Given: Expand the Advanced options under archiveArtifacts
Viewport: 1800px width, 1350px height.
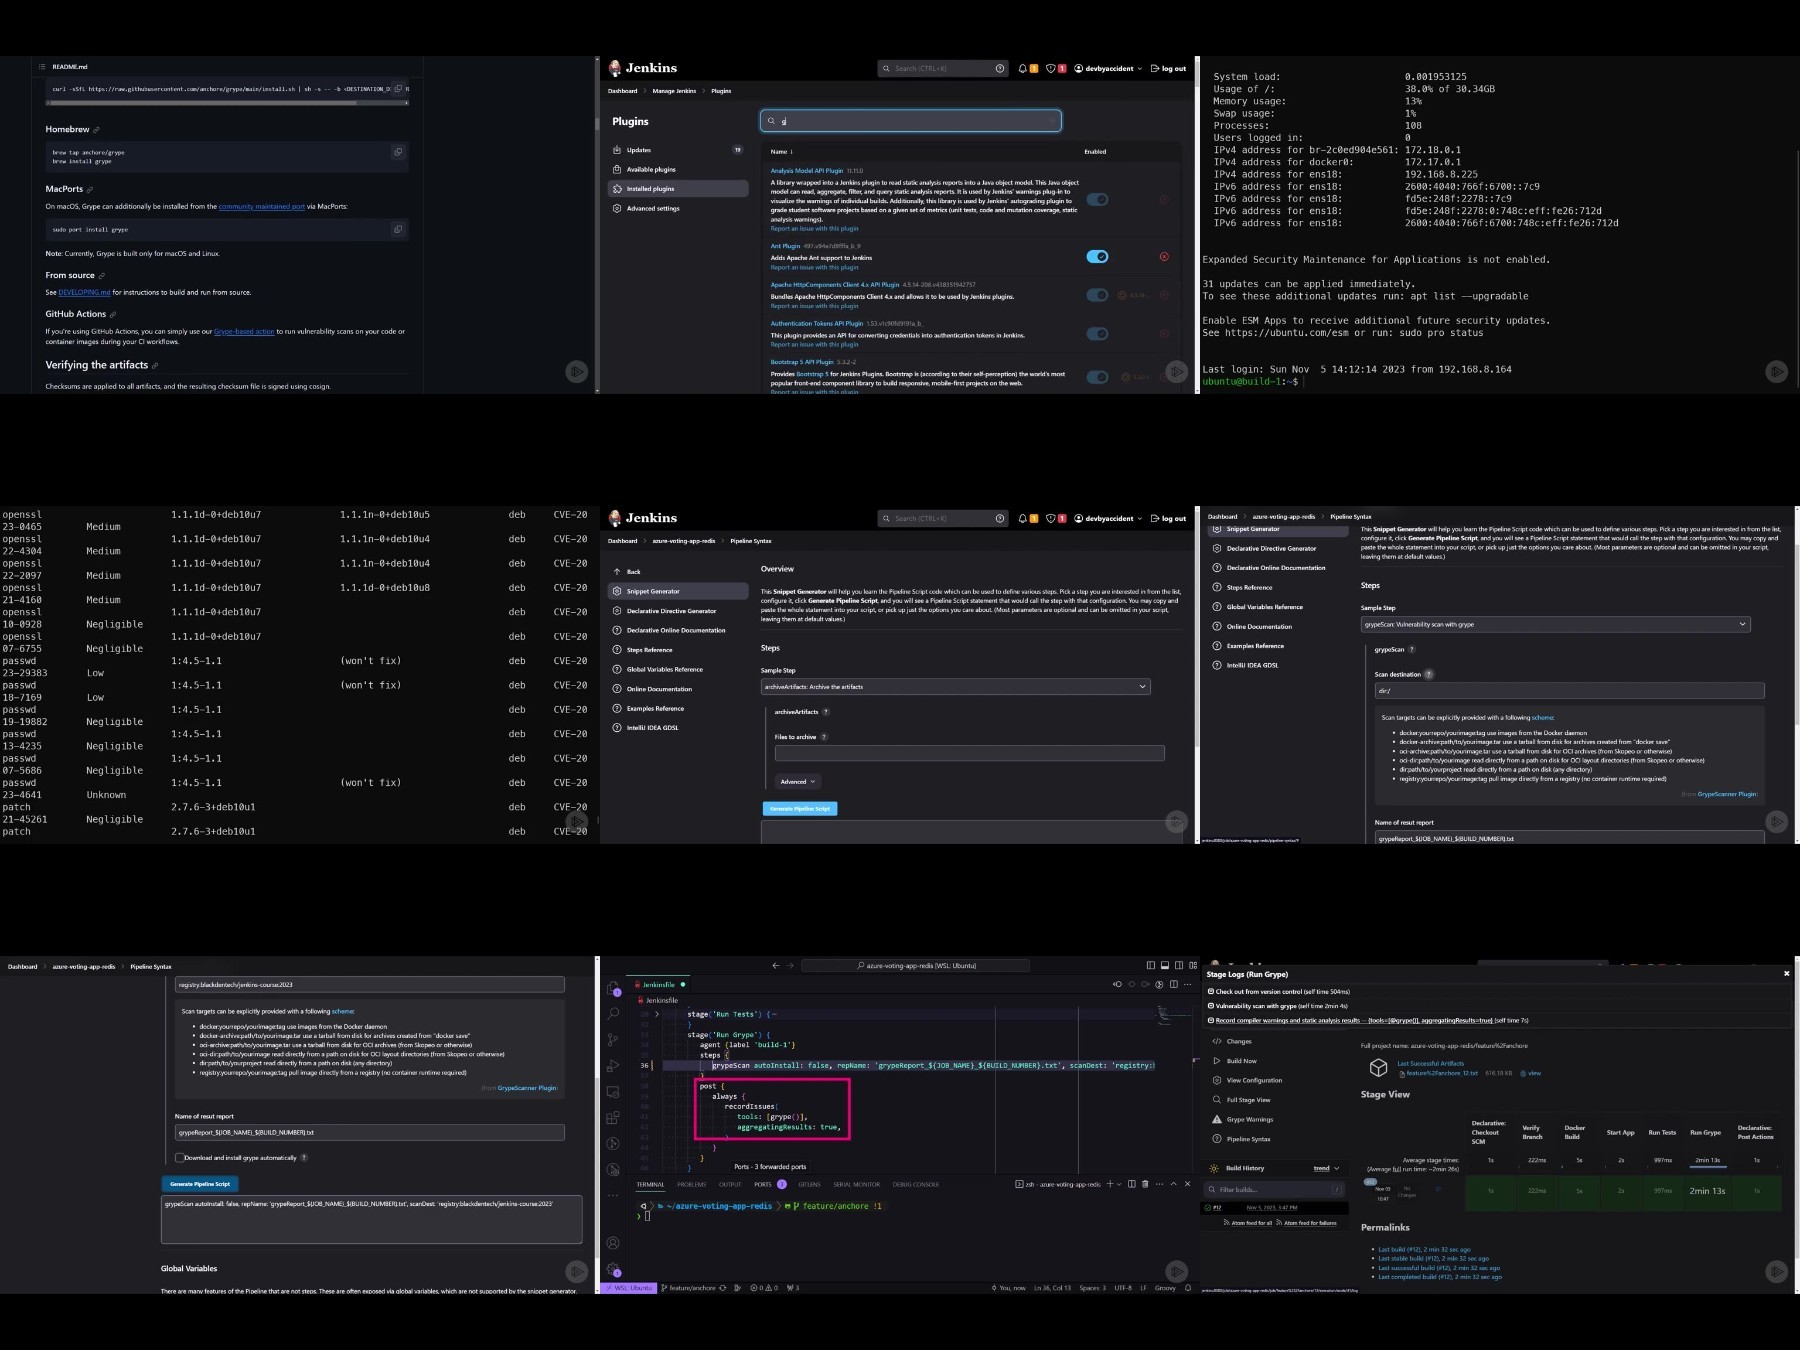Looking at the screenshot, I should click(798, 782).
